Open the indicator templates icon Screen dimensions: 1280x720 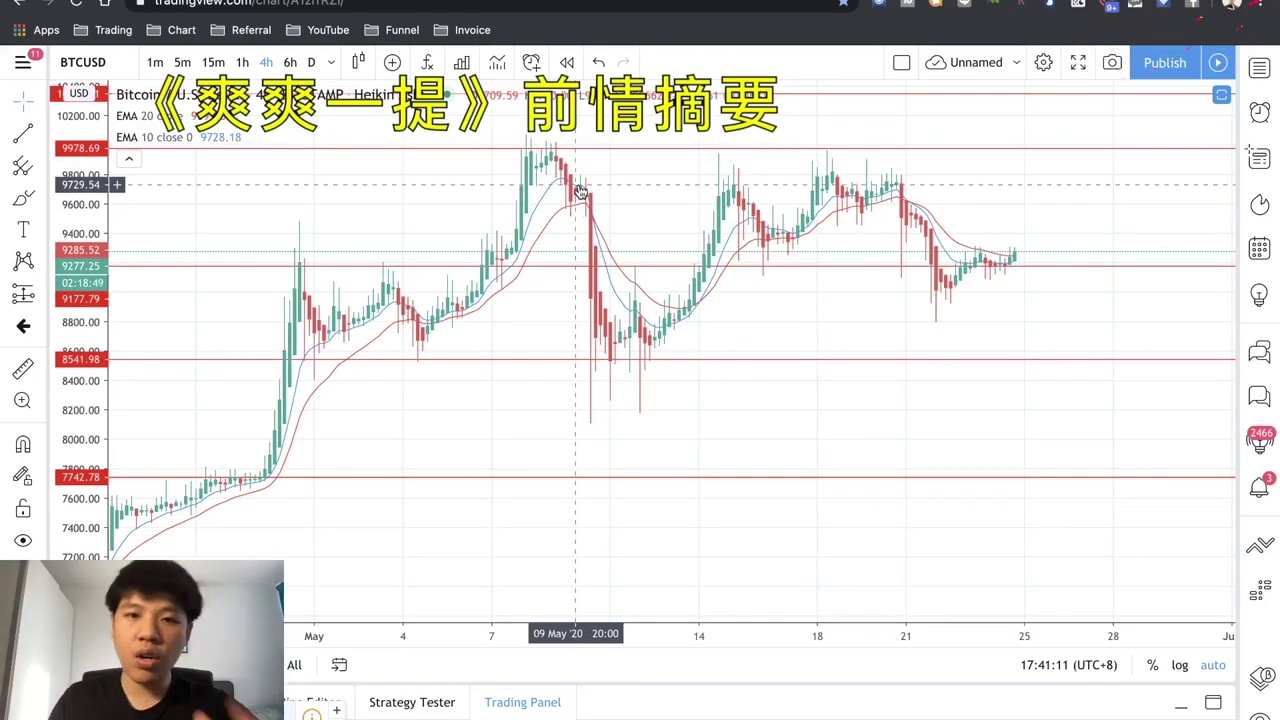pyautogui.click(x=497, y=63)
